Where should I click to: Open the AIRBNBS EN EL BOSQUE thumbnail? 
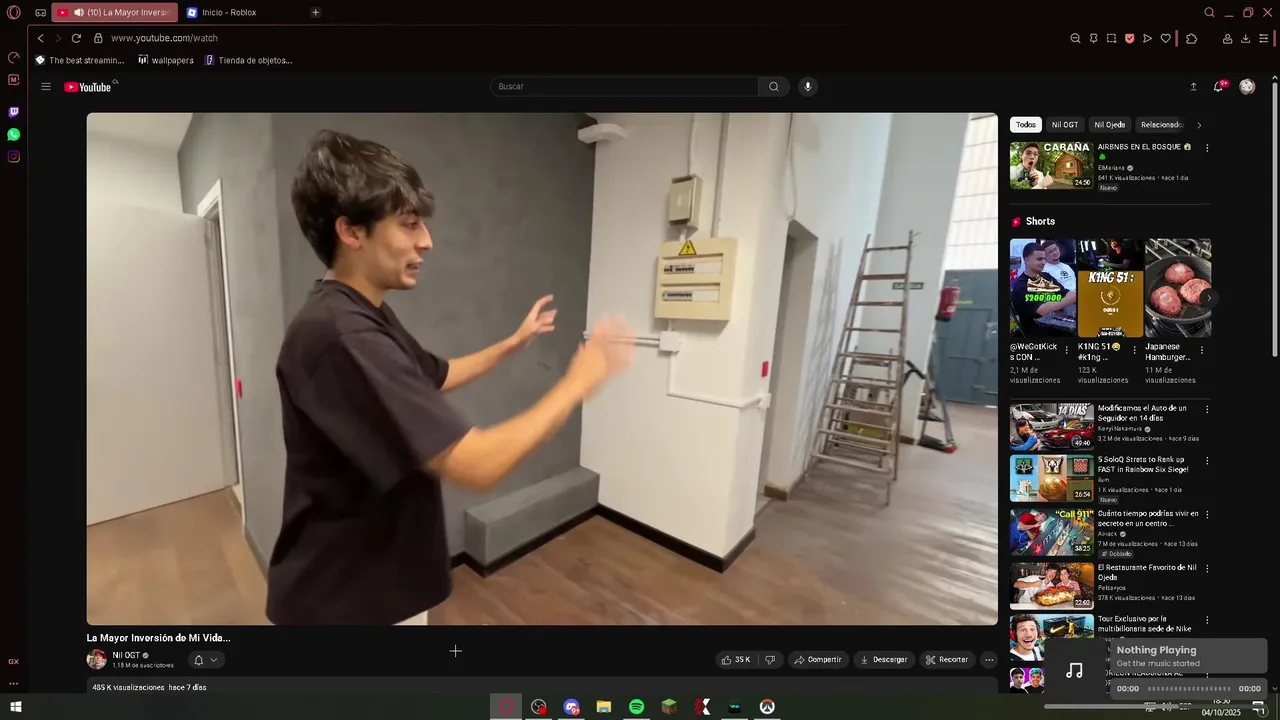click(1051, 165)
